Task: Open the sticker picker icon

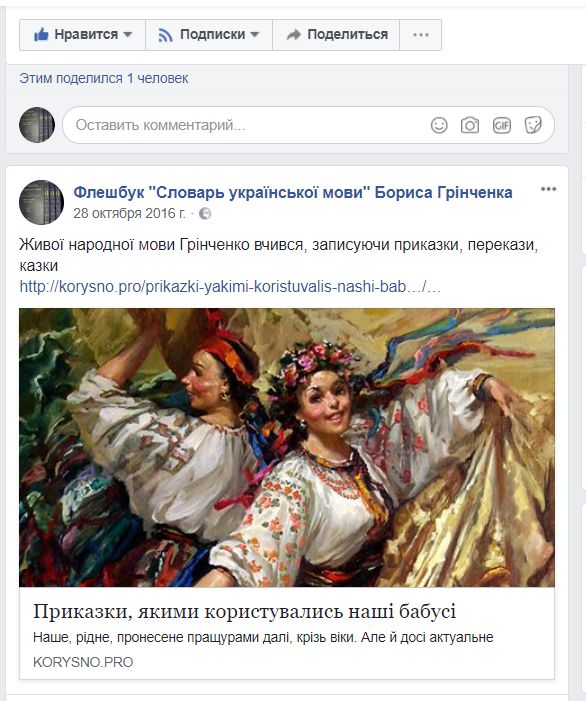Action: pos(533,125)
